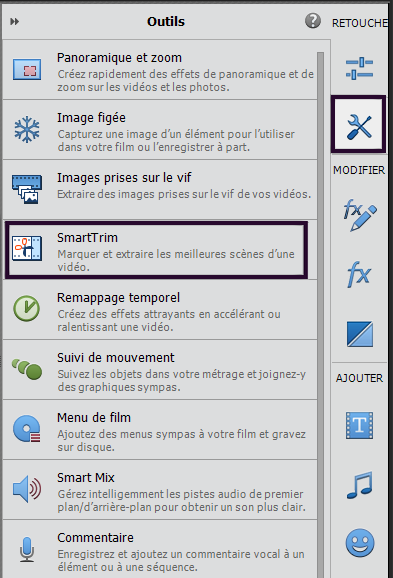
Task: Open the adjustments sliders panel
Action: point(359,69)
